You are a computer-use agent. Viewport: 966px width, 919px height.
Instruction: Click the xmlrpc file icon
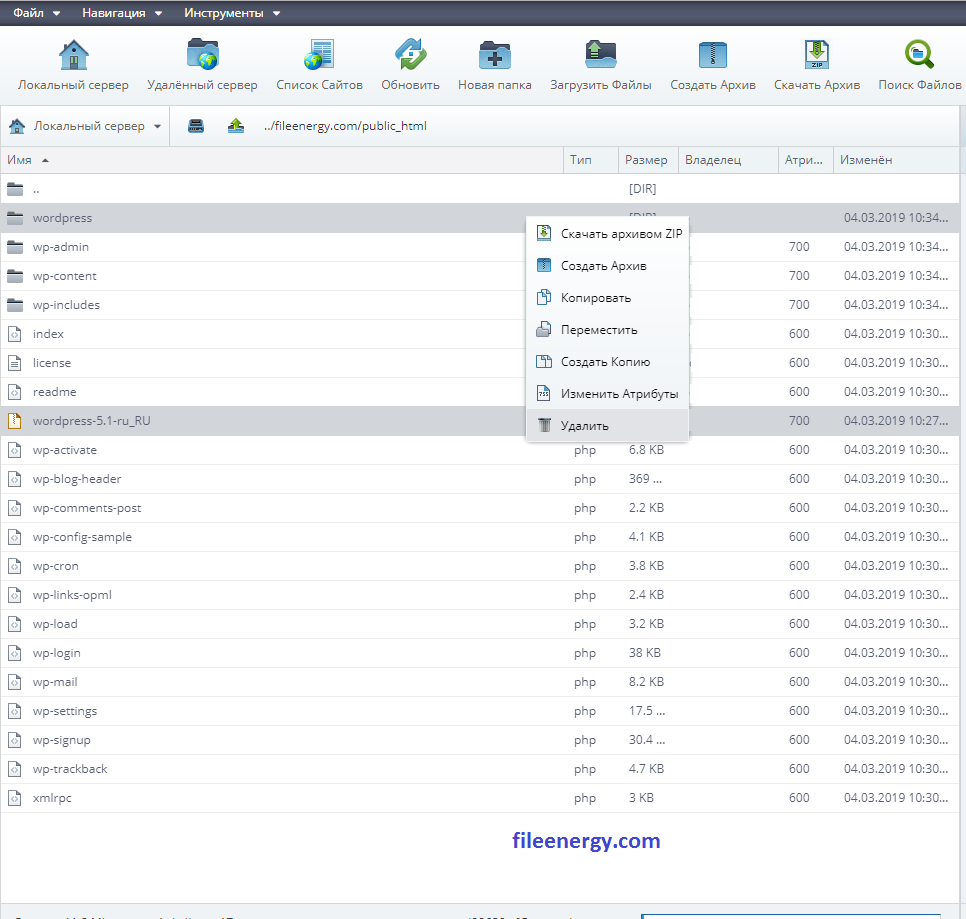[x=15, y=798]
